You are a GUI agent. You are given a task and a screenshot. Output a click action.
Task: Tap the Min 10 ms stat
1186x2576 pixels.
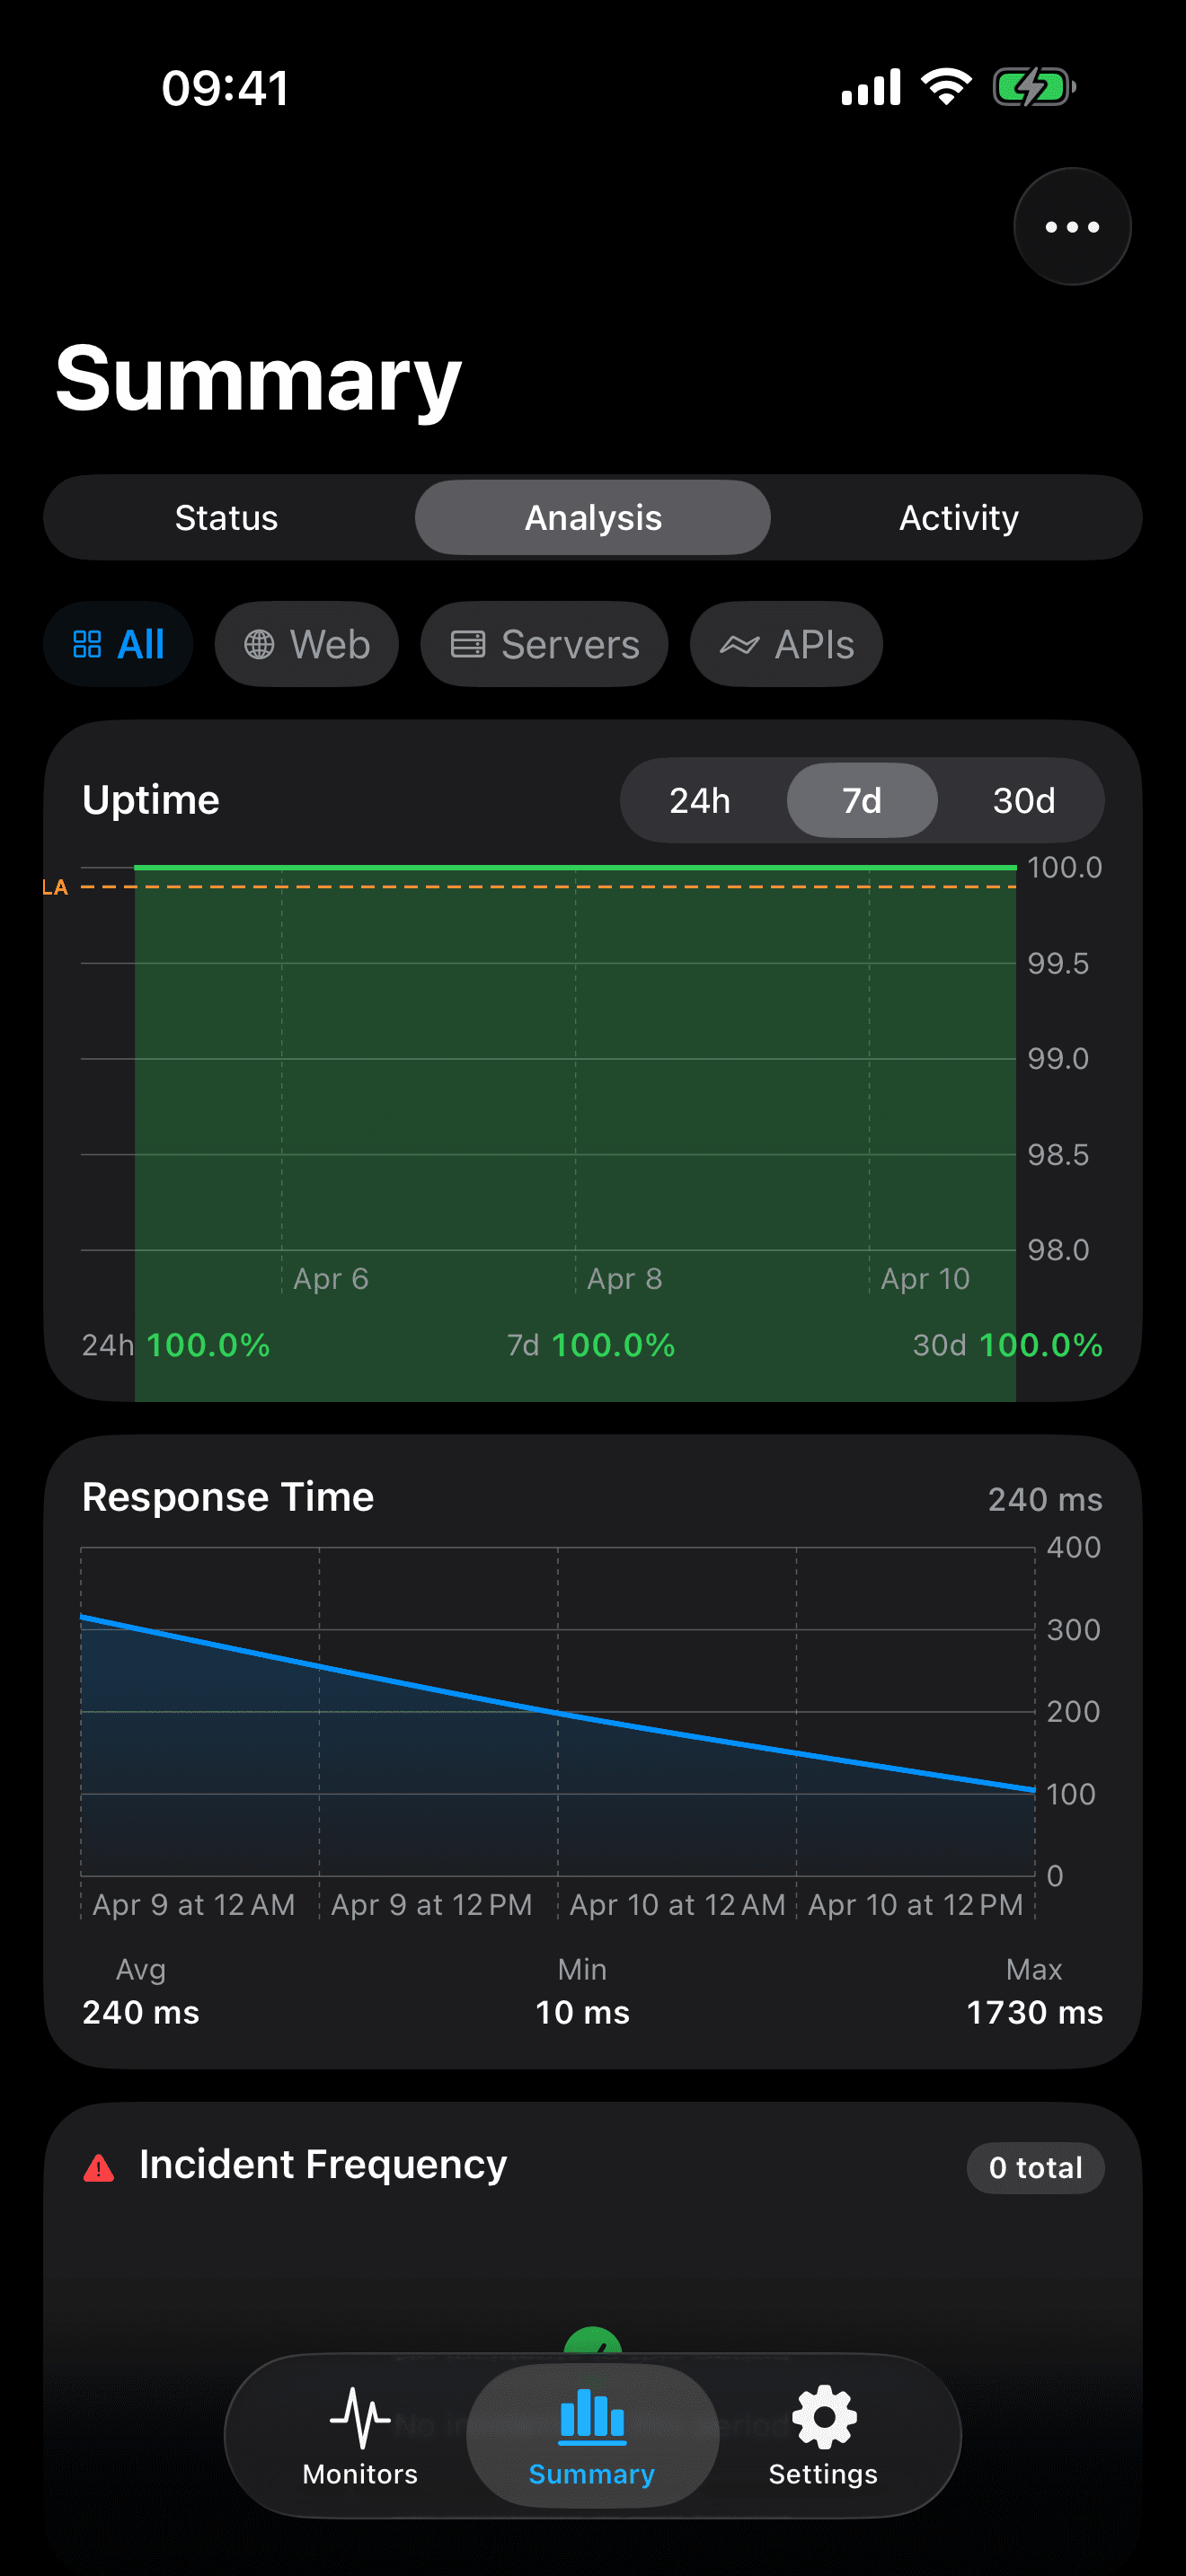pos(582,1991)
